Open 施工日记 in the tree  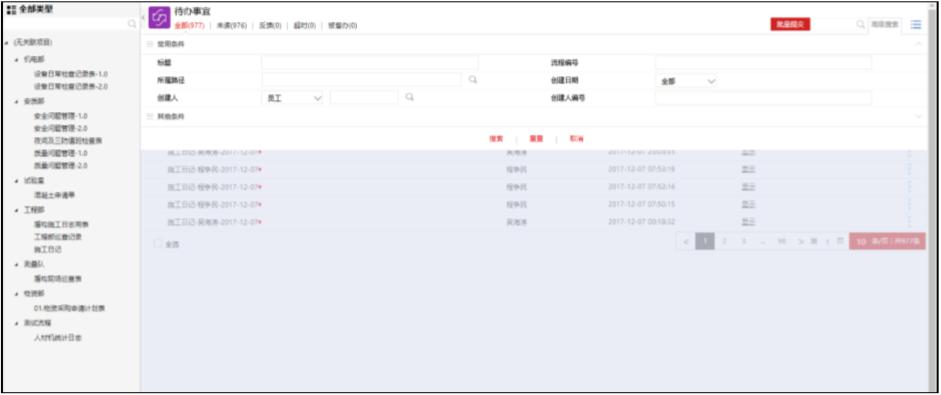[x=48, y=249]
